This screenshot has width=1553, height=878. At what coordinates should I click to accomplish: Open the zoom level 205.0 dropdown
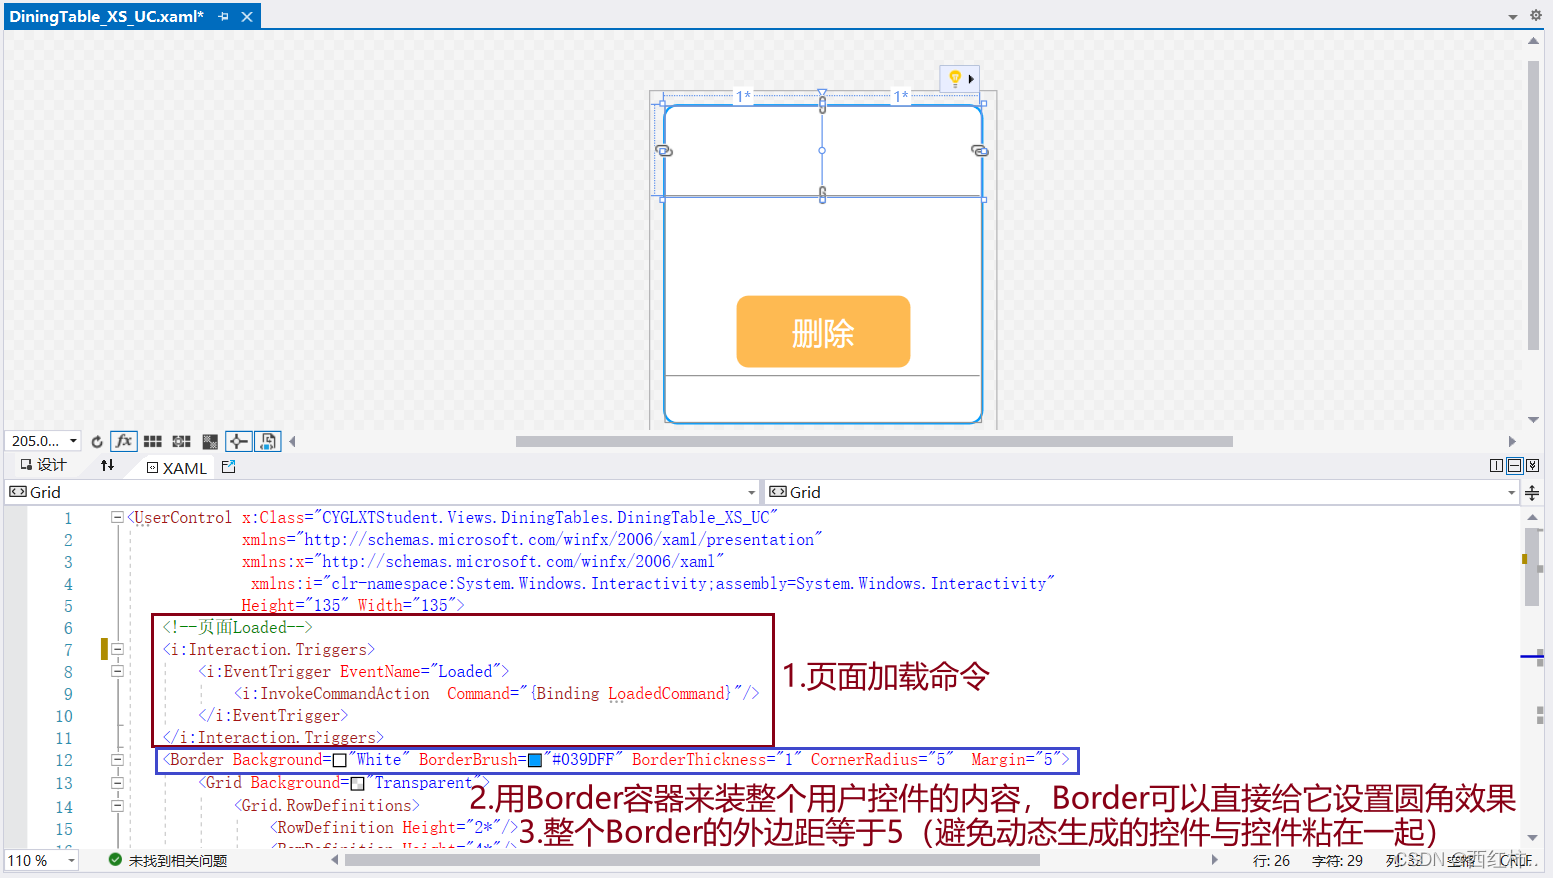click(x=73, y=441)
